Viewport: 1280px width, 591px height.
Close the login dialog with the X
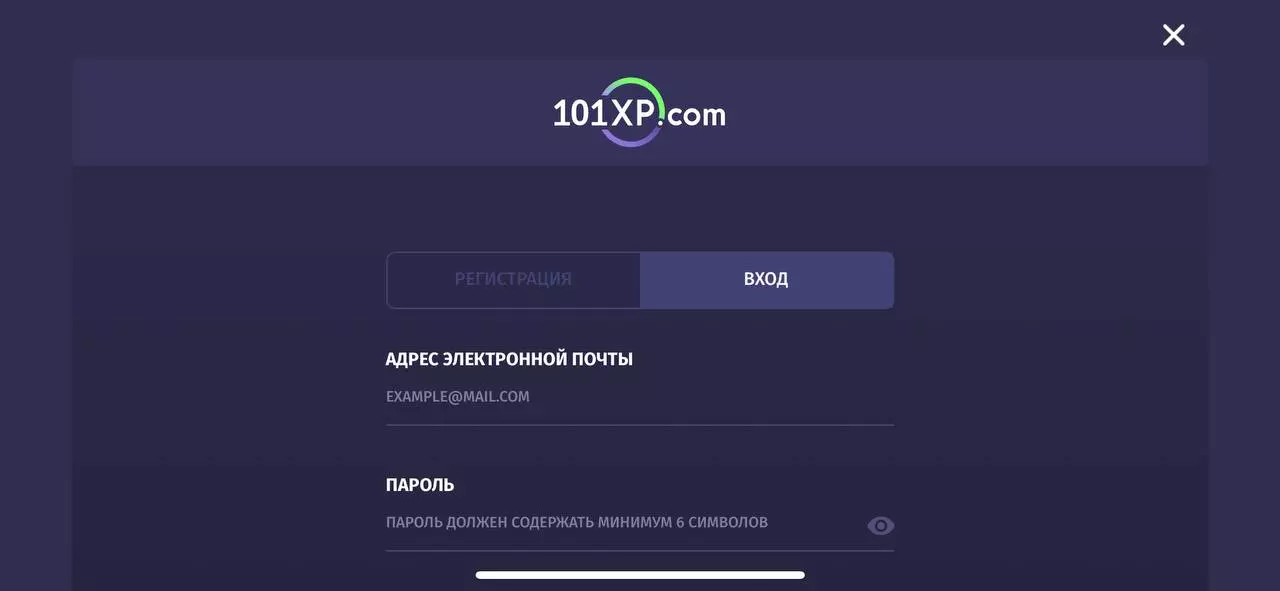1173,35
